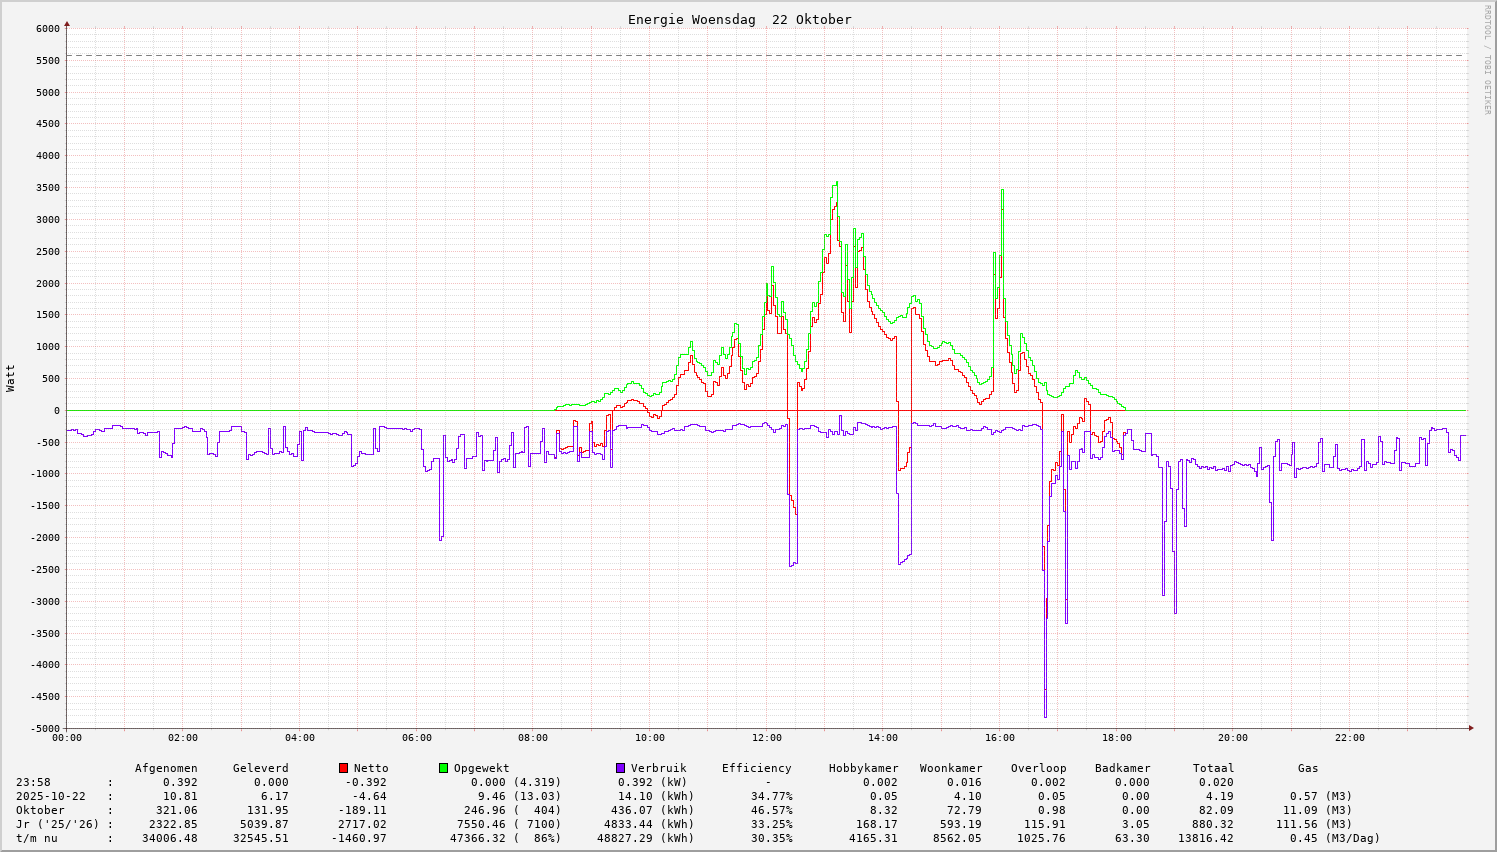Click the 2025-10-22 row label
Image resolution: width=1497 pixels, height=852 pixels.
(52, 796)
